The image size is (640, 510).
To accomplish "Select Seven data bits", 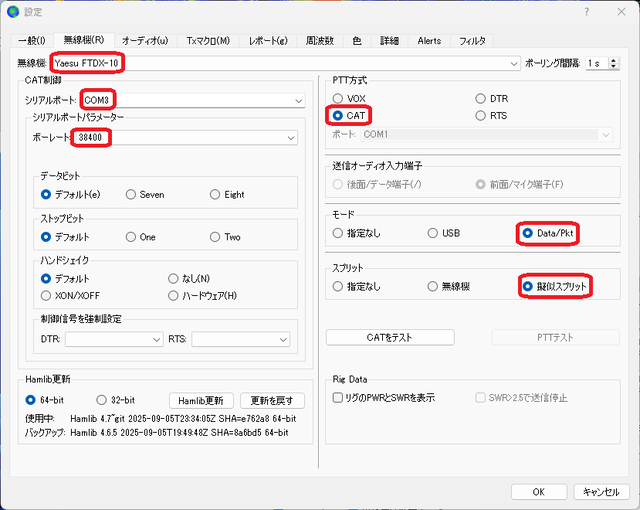I will tap(145, 195).
